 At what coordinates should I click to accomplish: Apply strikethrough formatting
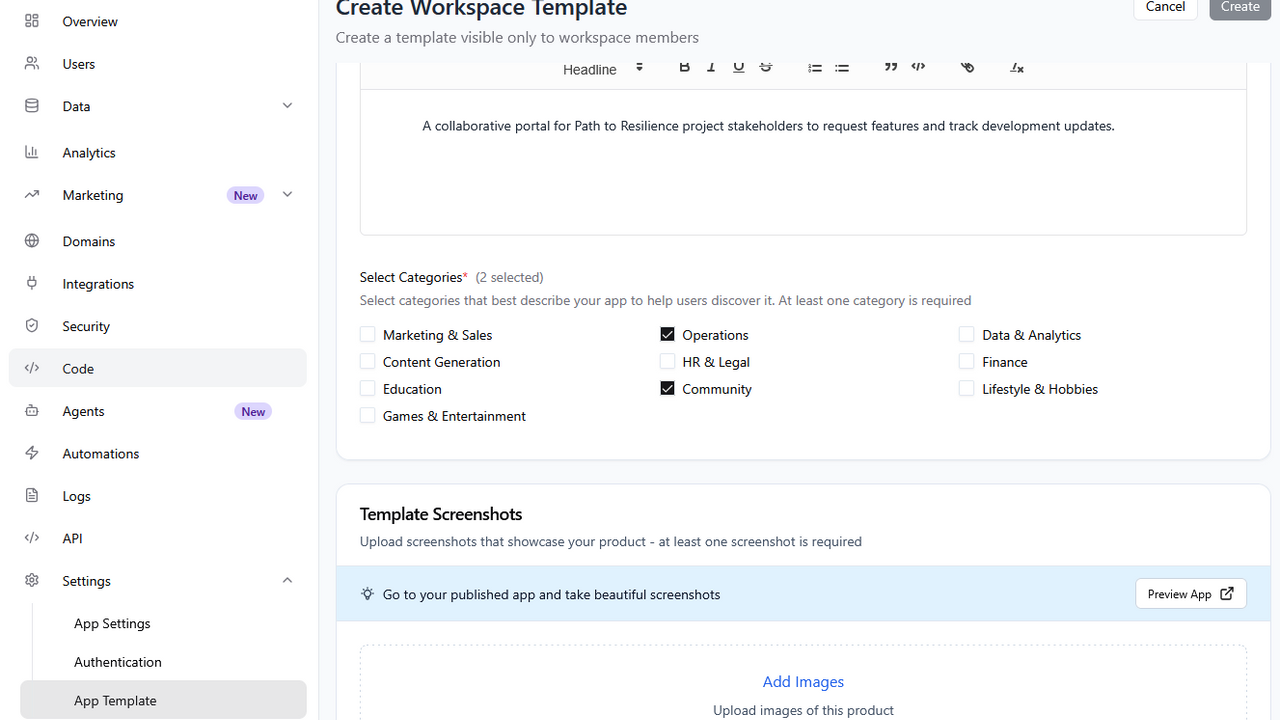766,67
